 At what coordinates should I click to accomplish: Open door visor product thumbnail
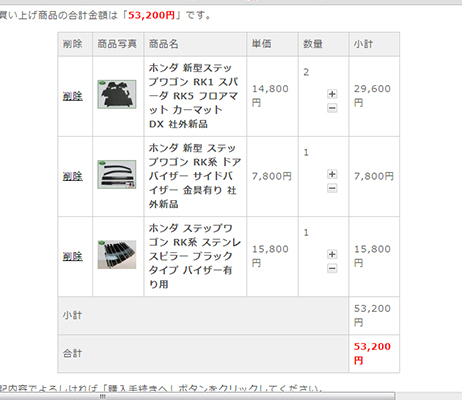coord(117,174)
